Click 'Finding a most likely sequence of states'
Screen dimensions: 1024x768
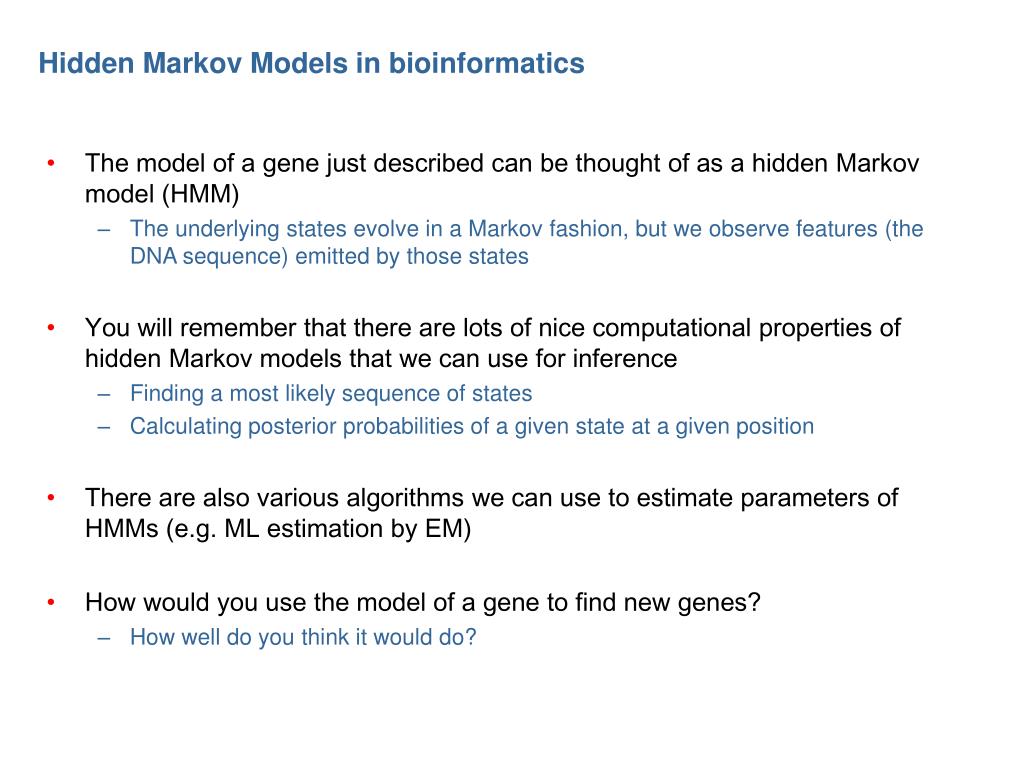tap(331, 393)
